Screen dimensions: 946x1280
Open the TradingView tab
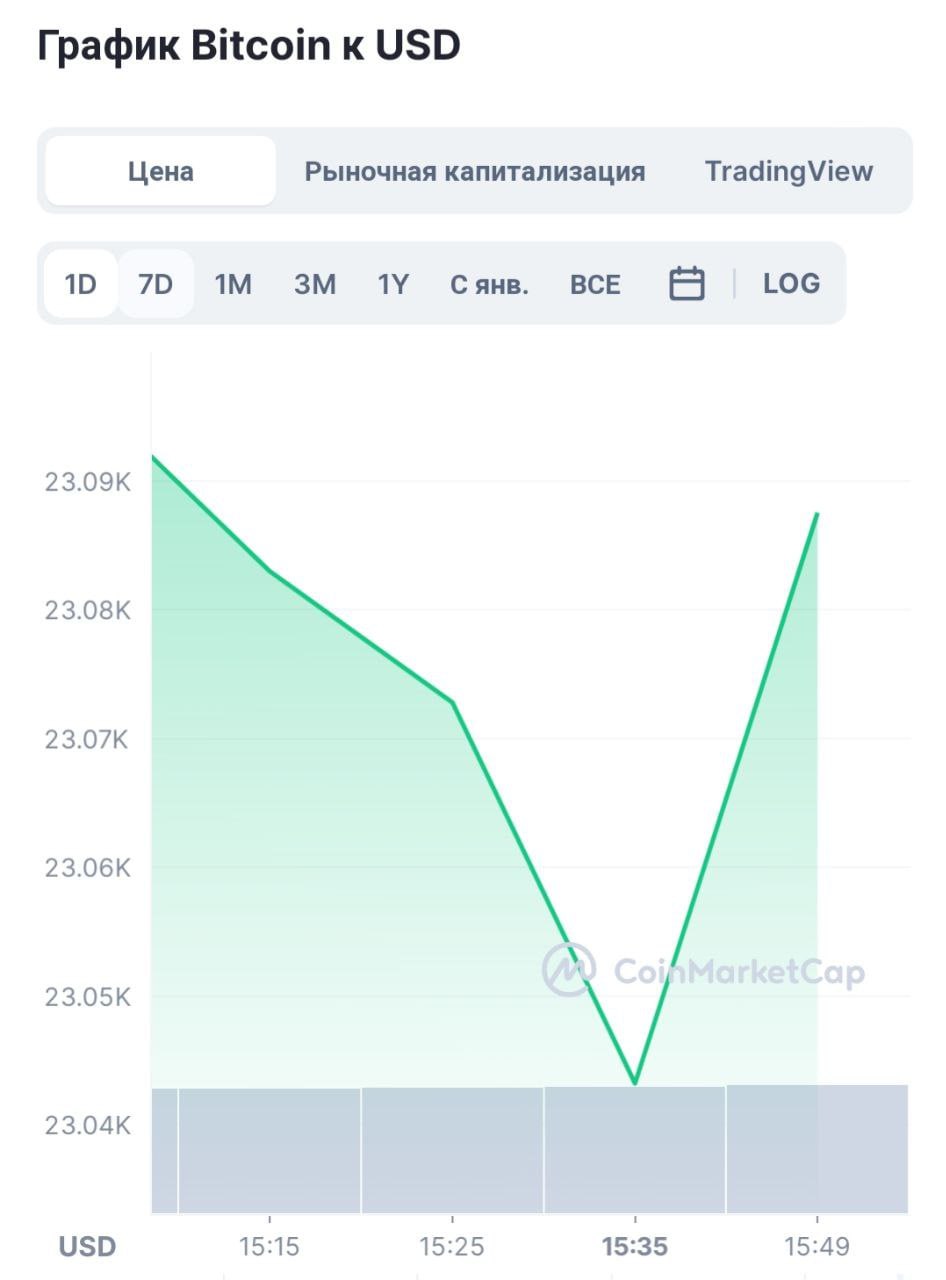[789, 171]
